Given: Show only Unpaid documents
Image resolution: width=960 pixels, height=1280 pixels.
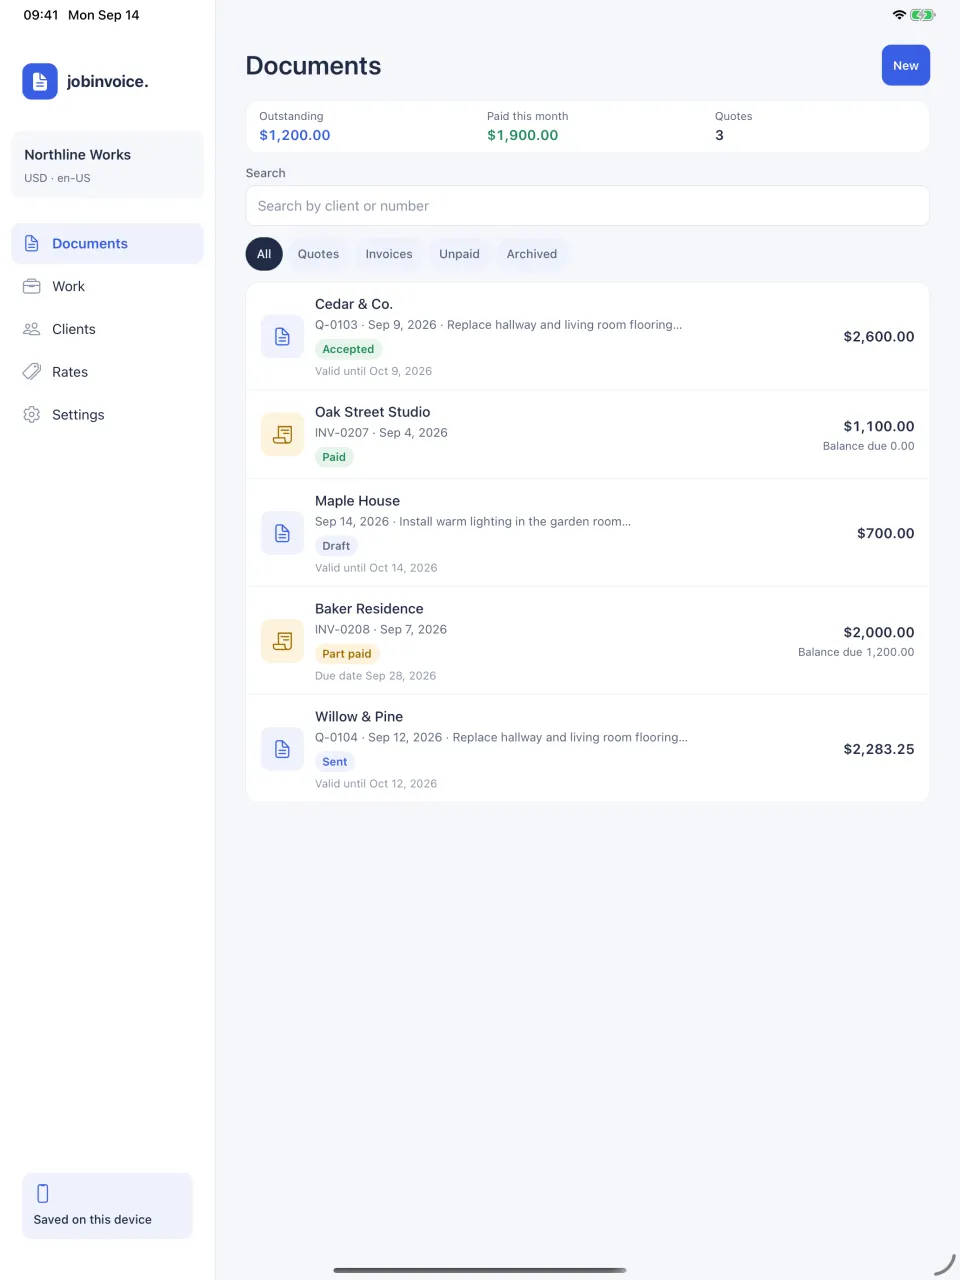Looking at the screenshot, I should pos(459,254).
